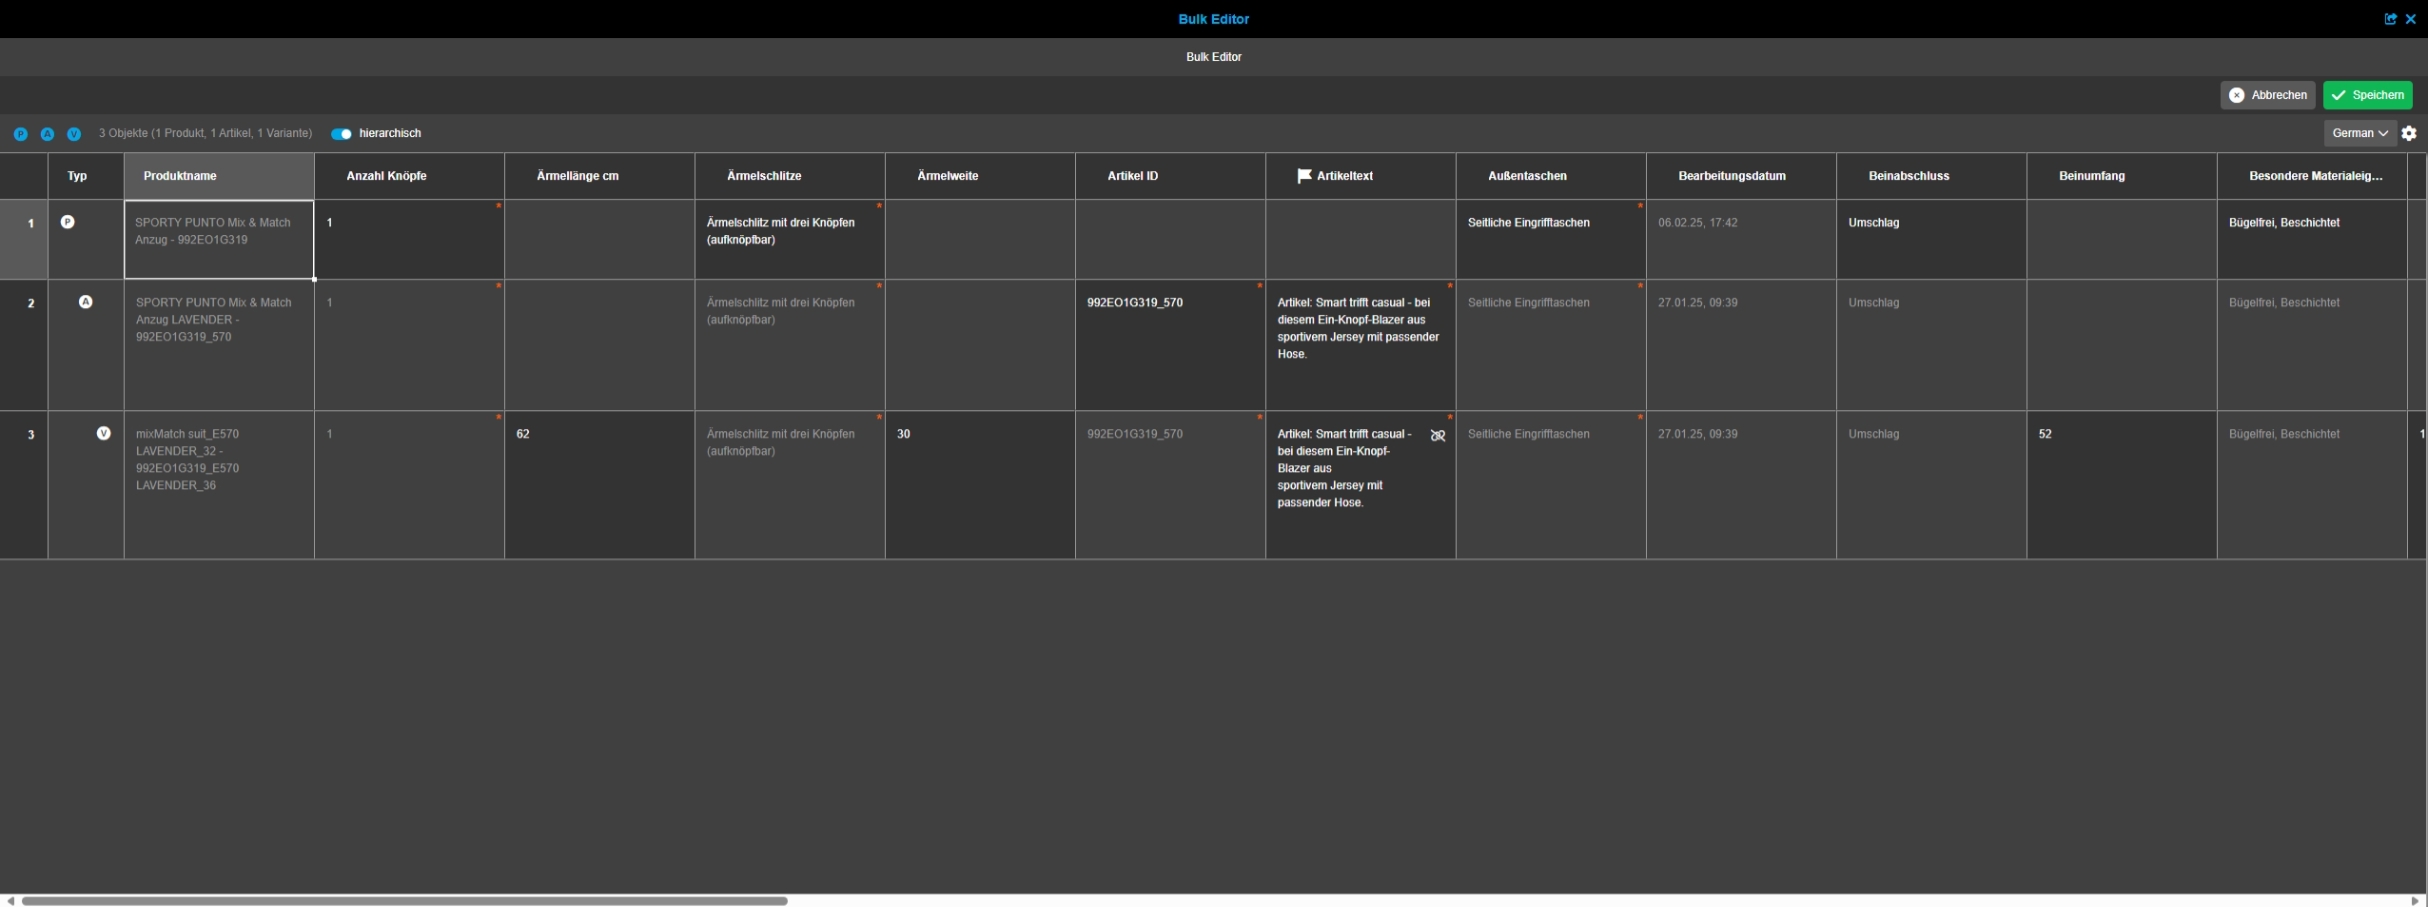Select row number 2
2428x907 pixels.
[24, 345]
